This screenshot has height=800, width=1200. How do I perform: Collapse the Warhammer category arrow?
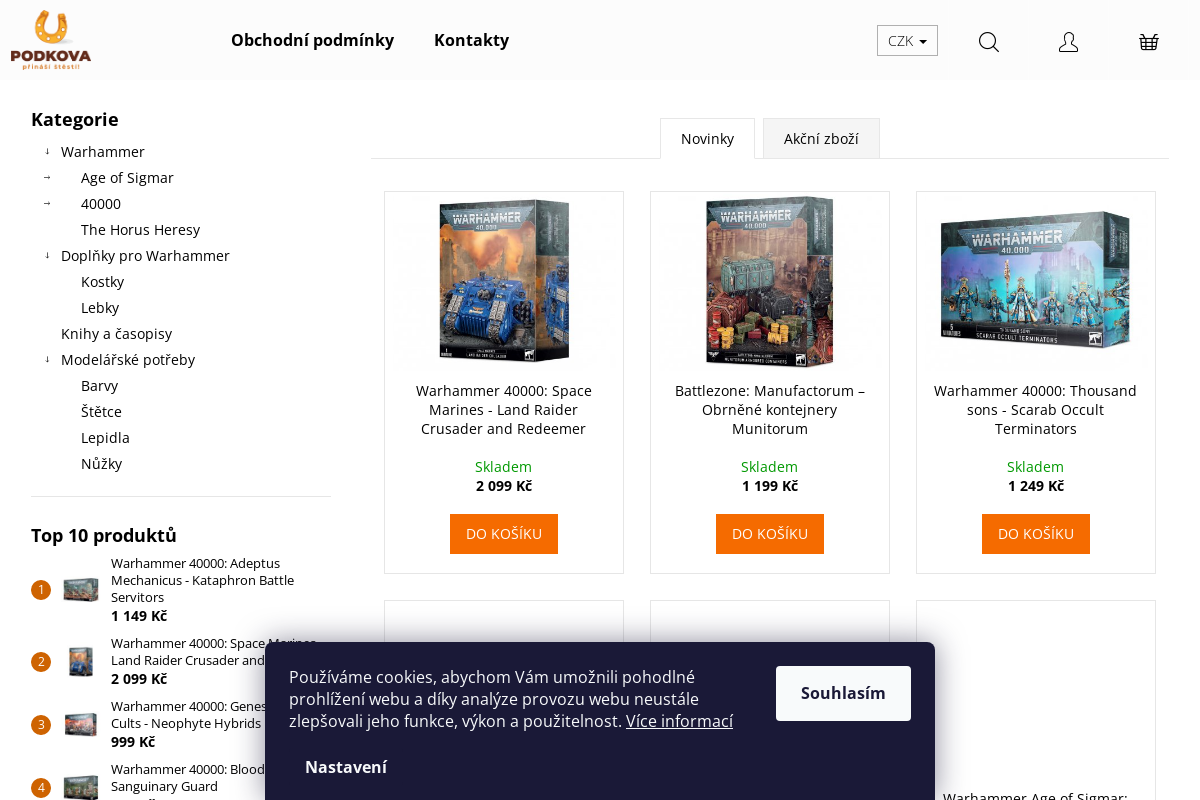(x=47, y=152)
